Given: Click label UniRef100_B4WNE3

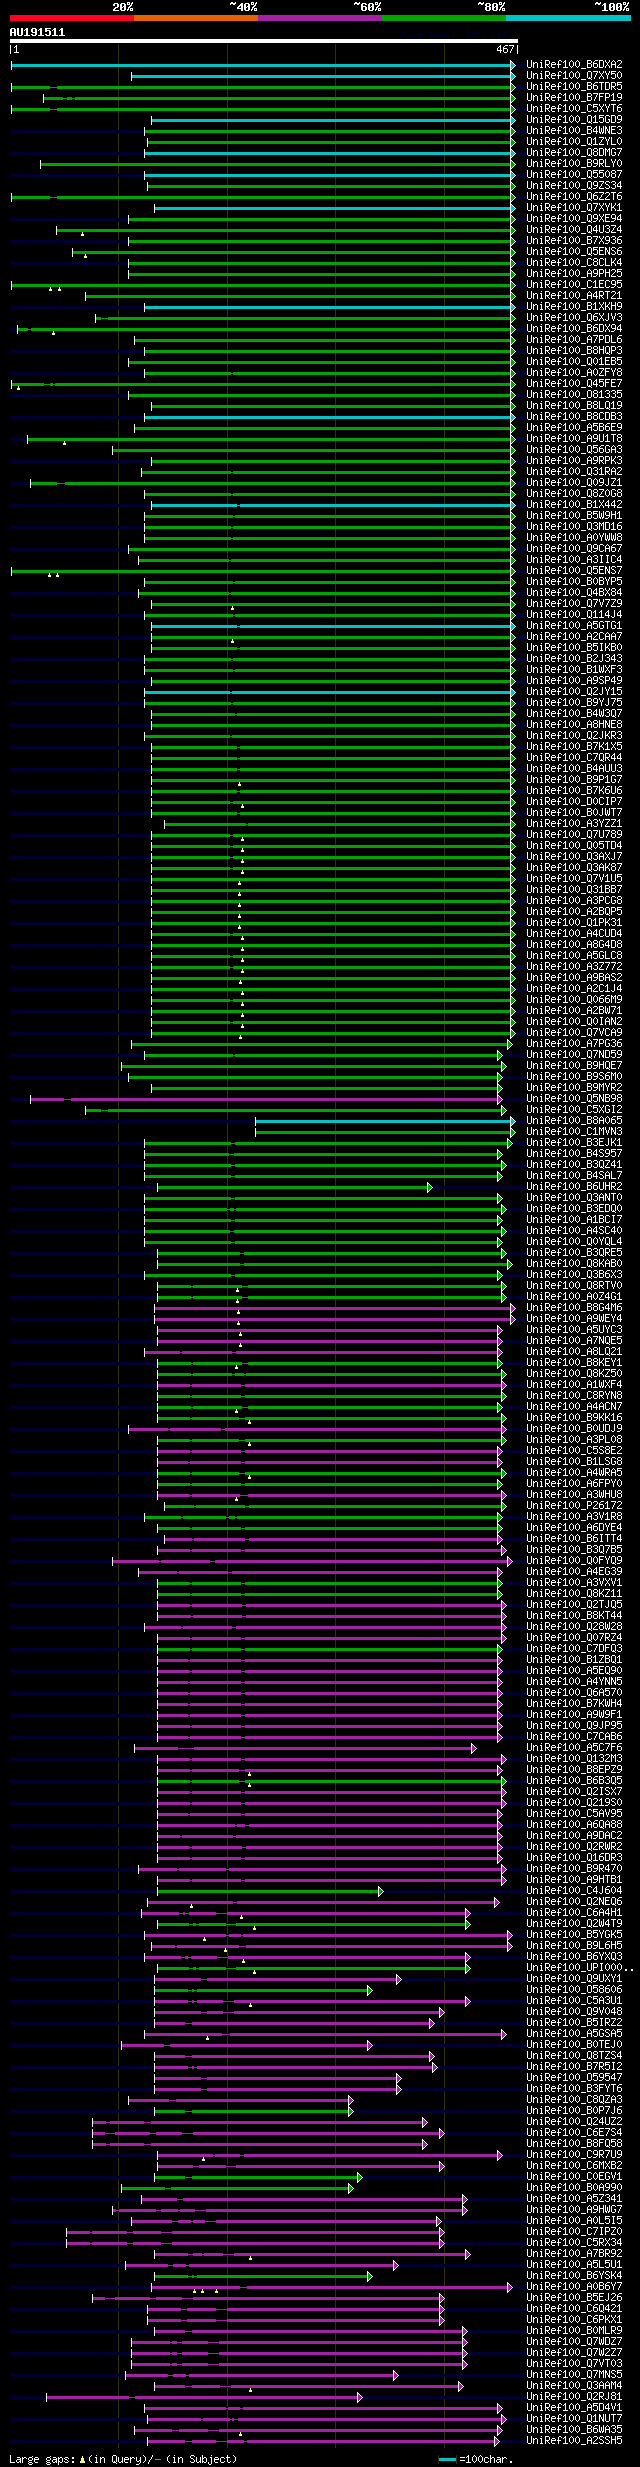Looking at the screenshot, I should tap(574, 131).
